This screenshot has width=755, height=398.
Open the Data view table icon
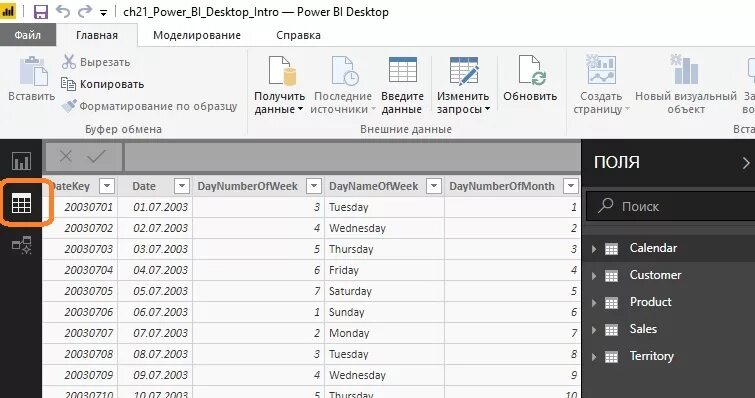point(21,204)
